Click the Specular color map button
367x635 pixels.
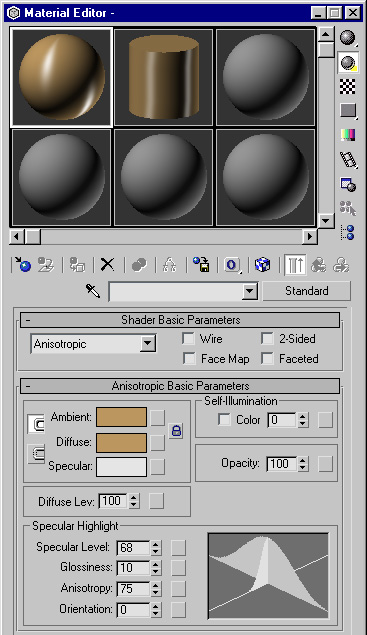pos(158,467)
